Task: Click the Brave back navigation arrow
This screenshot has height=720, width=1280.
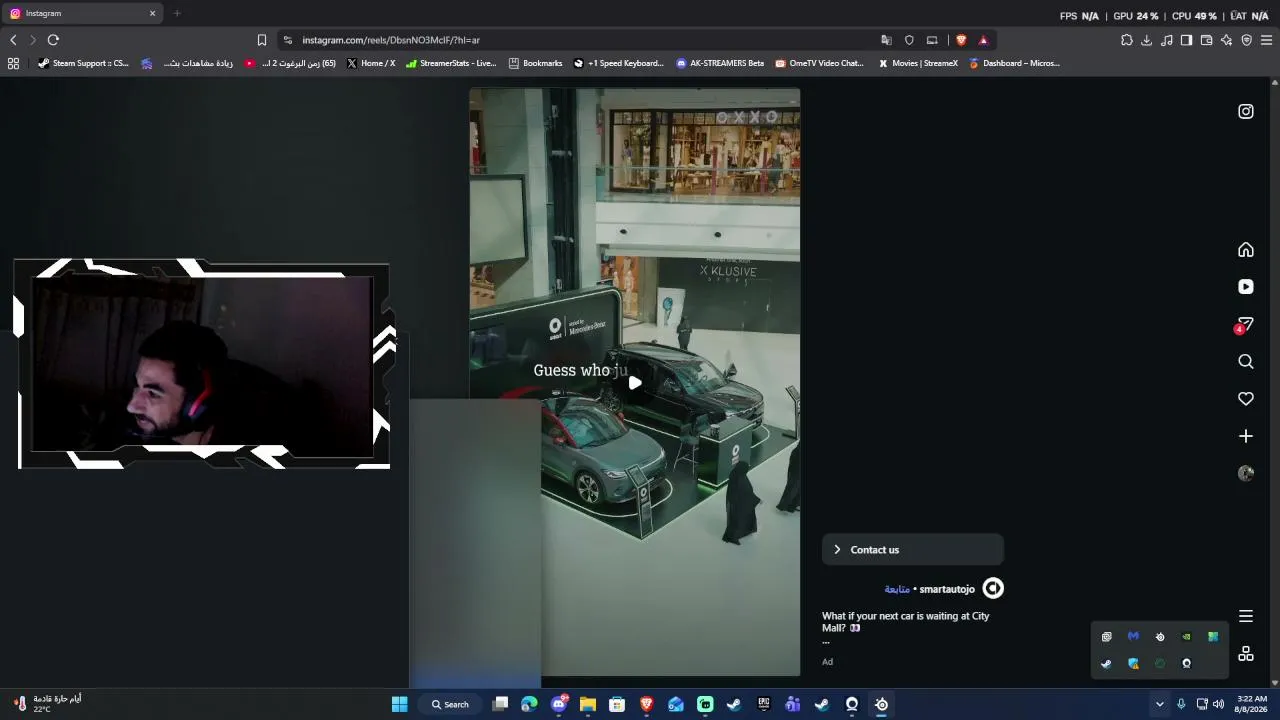Action: tap(13, 40)
